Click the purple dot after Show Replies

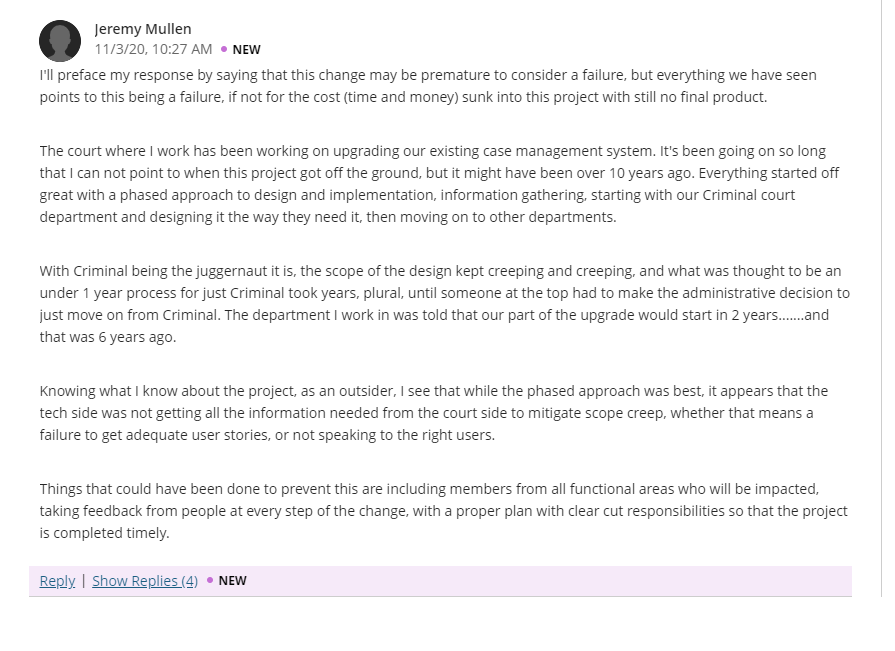coord(210,580)
